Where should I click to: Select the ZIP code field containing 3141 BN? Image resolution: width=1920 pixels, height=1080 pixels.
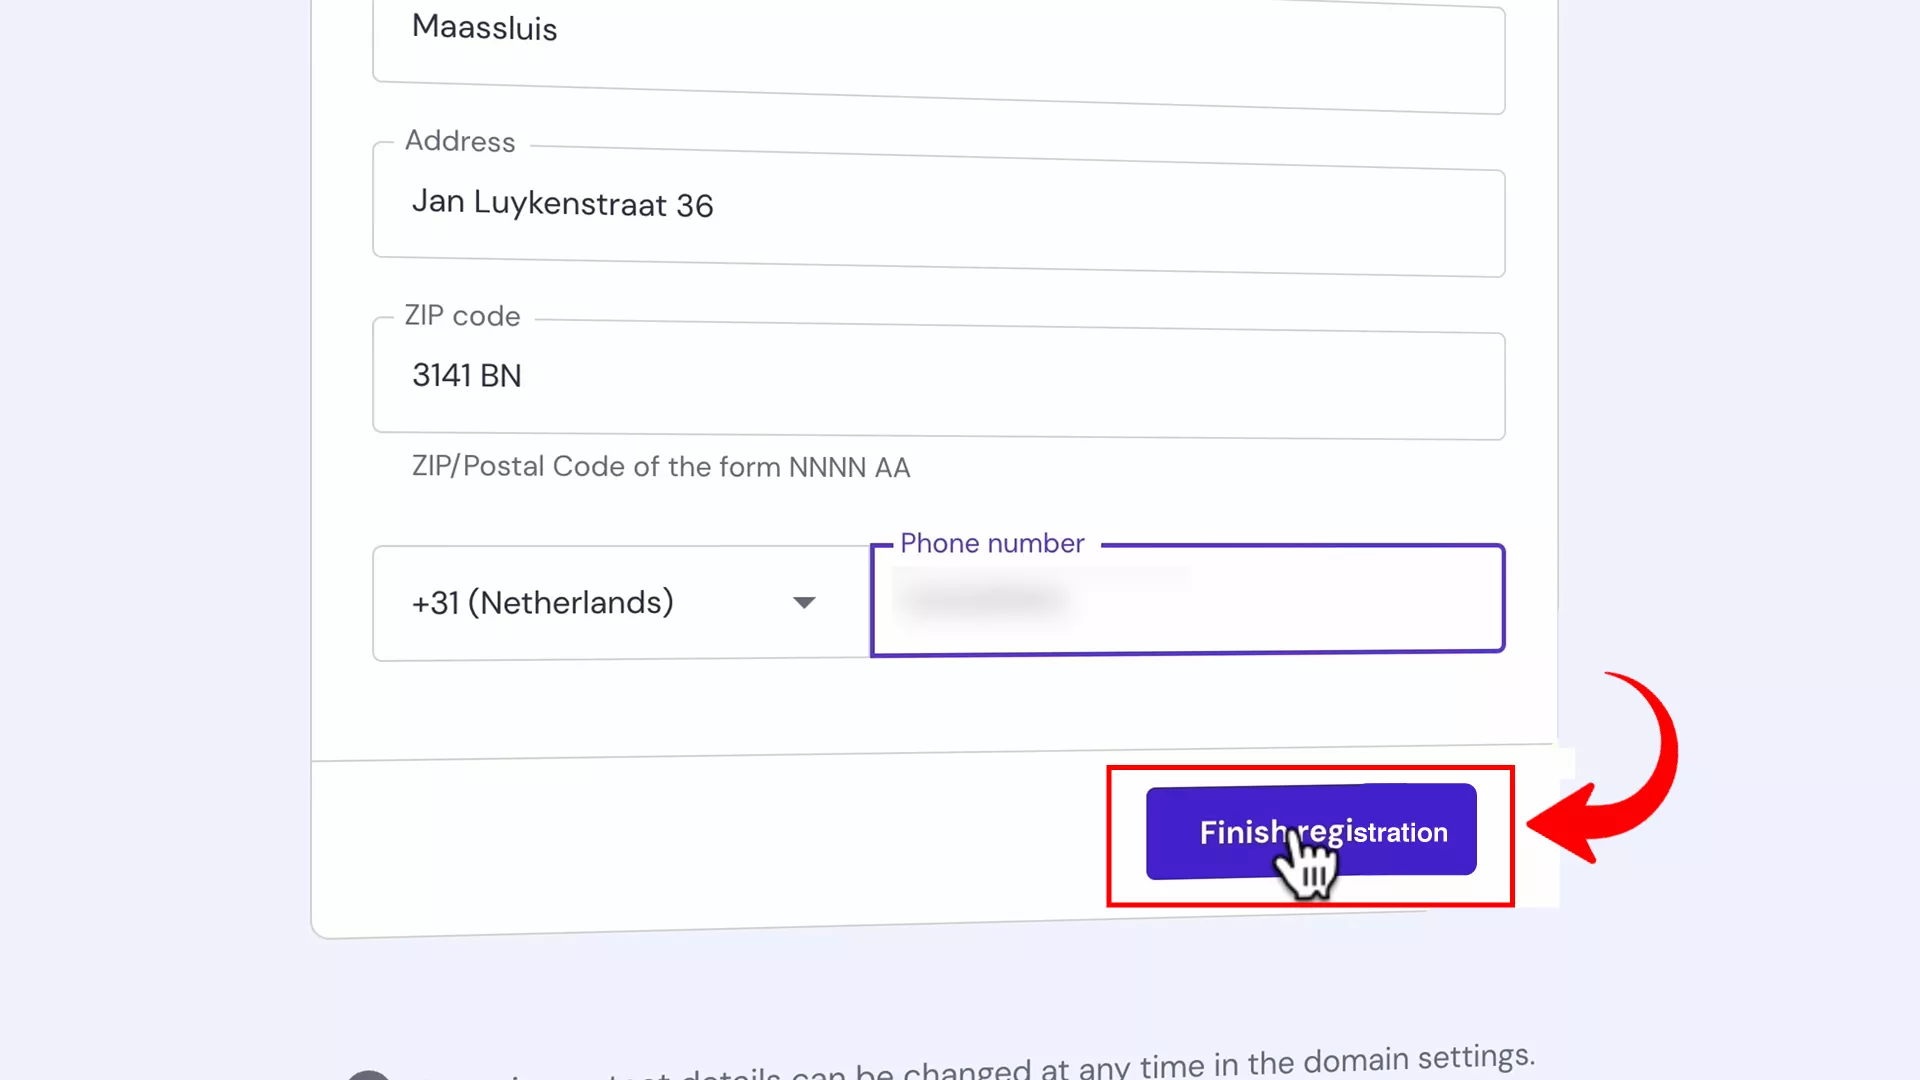pyautogui.click(x=938, y=380)
